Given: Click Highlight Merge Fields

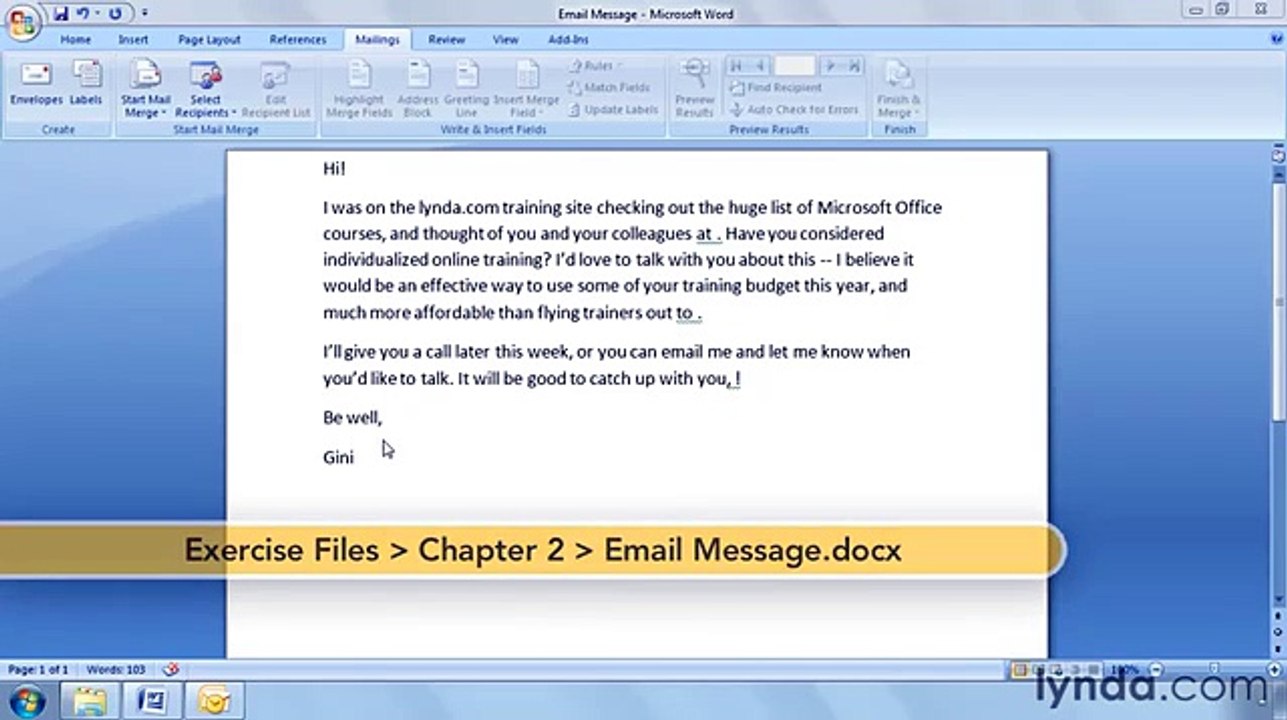Looking at the screenshot, I should coord(359,90).
